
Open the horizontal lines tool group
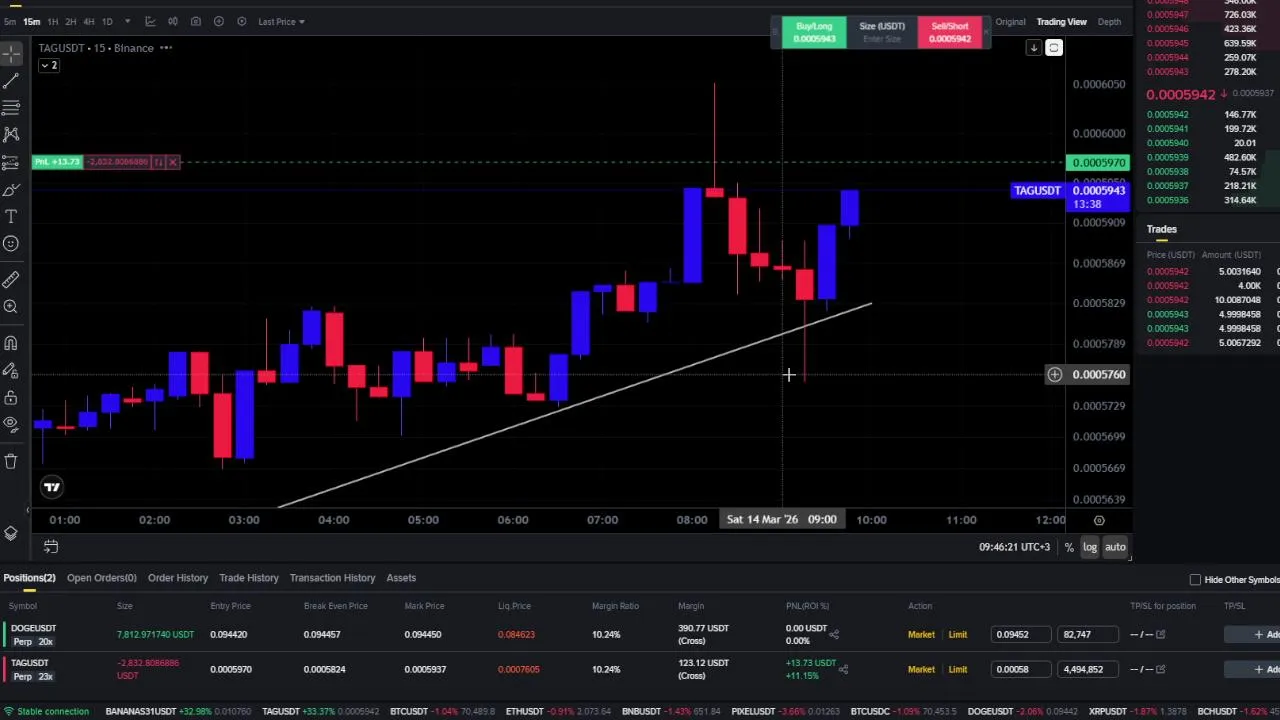11,107
